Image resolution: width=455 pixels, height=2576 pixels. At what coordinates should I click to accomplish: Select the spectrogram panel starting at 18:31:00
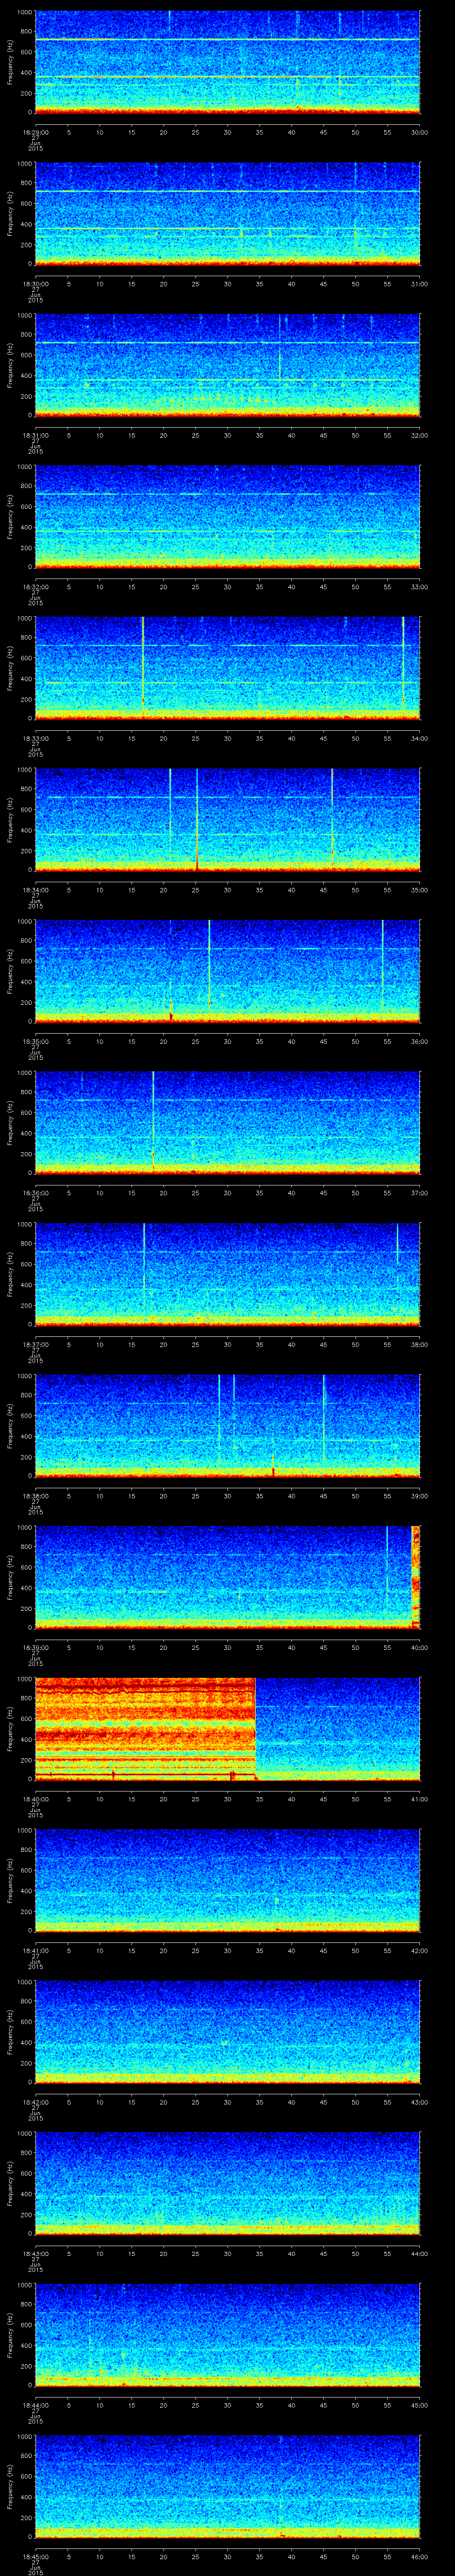click(227, 365)
